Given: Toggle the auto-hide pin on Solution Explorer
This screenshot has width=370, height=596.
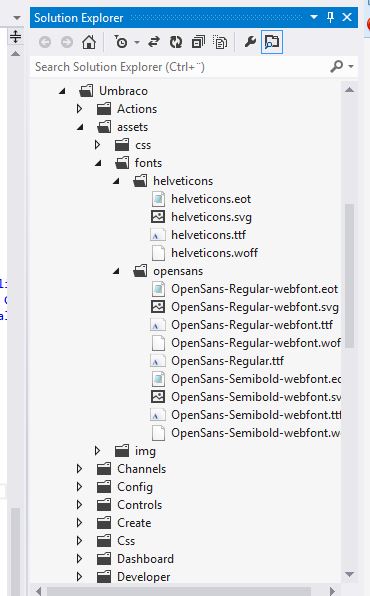Looking at the screenshot, I should pyautogui.click(x=330, y=17).
